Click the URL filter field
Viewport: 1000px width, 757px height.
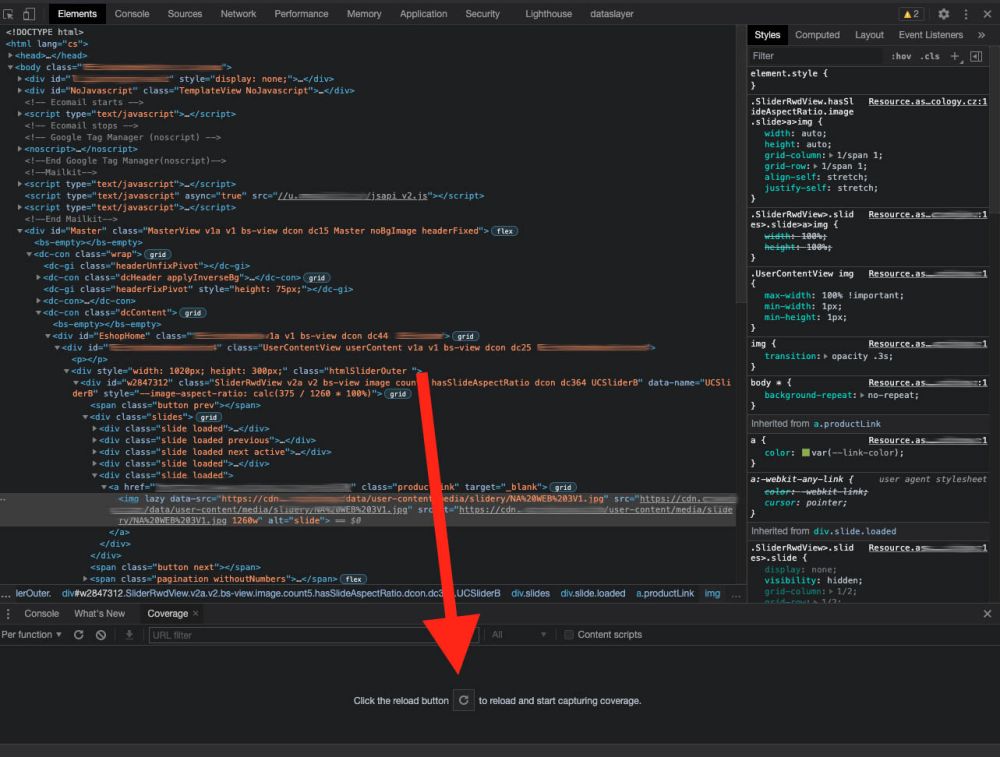314,635
